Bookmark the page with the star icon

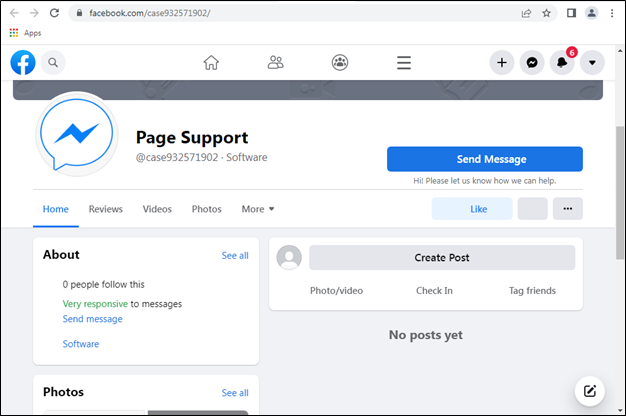[547, 13]
